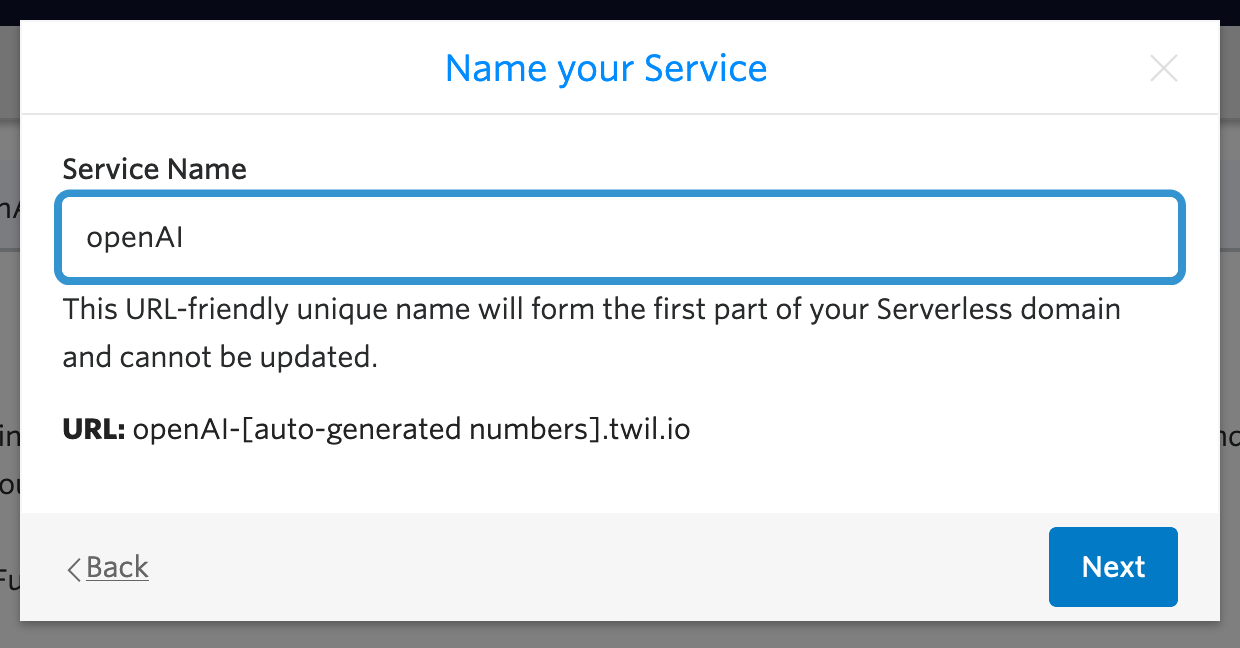Image resolution: width=1240 pixels, height=648 pixels.
Task: Click the gray footer bar between Back and Next
Action: (600, 567)
